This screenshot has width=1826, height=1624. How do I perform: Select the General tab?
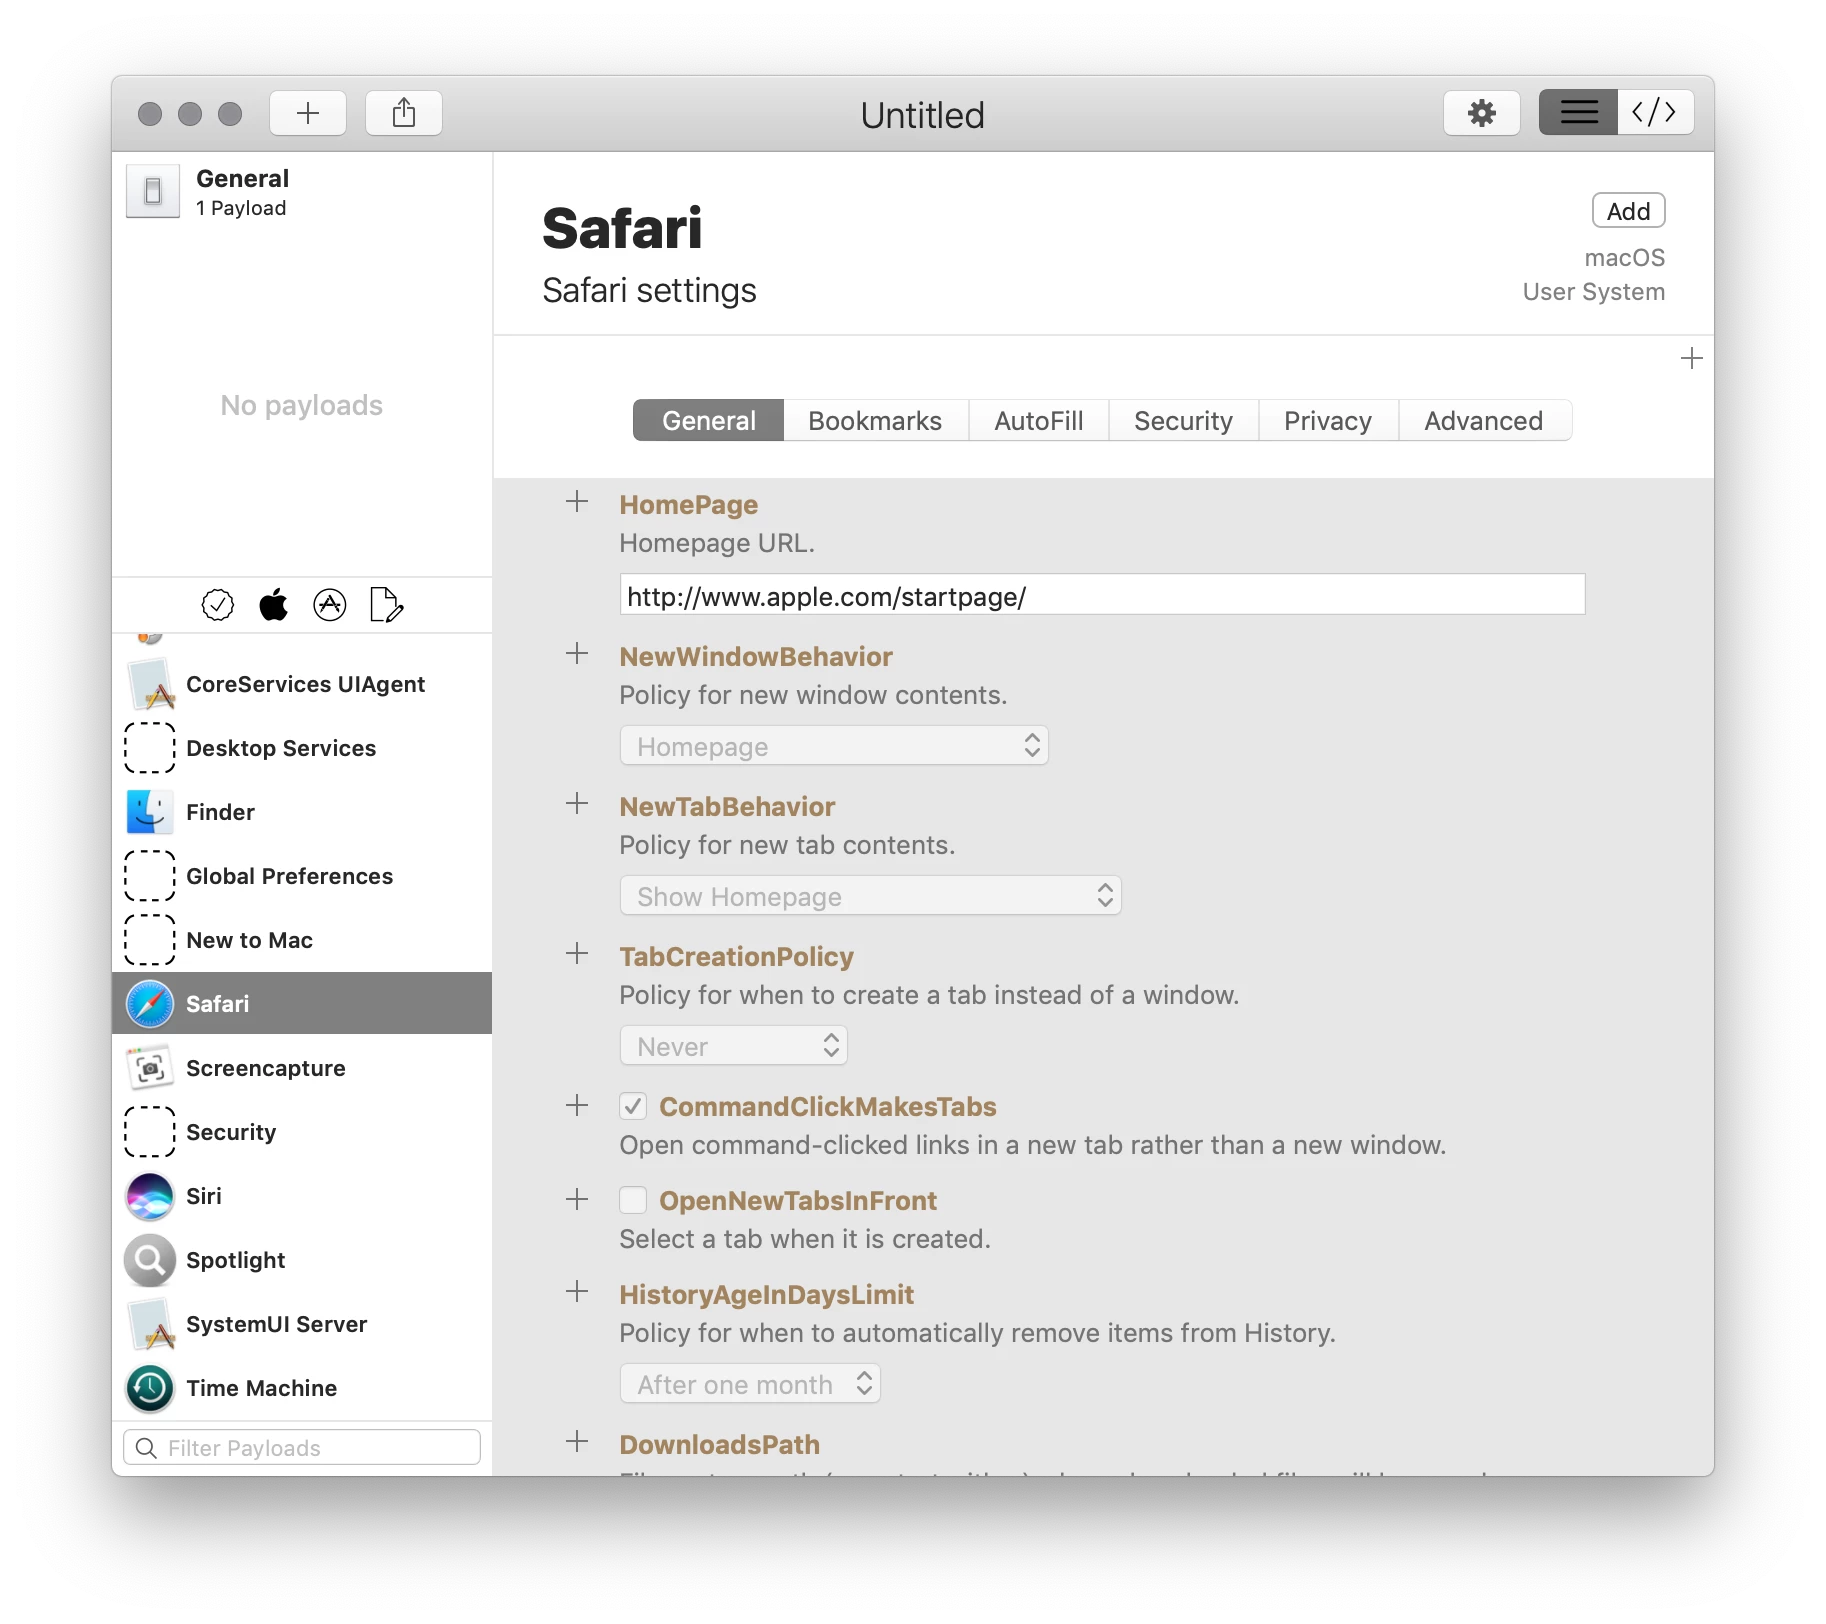click(x=709, y=420)
